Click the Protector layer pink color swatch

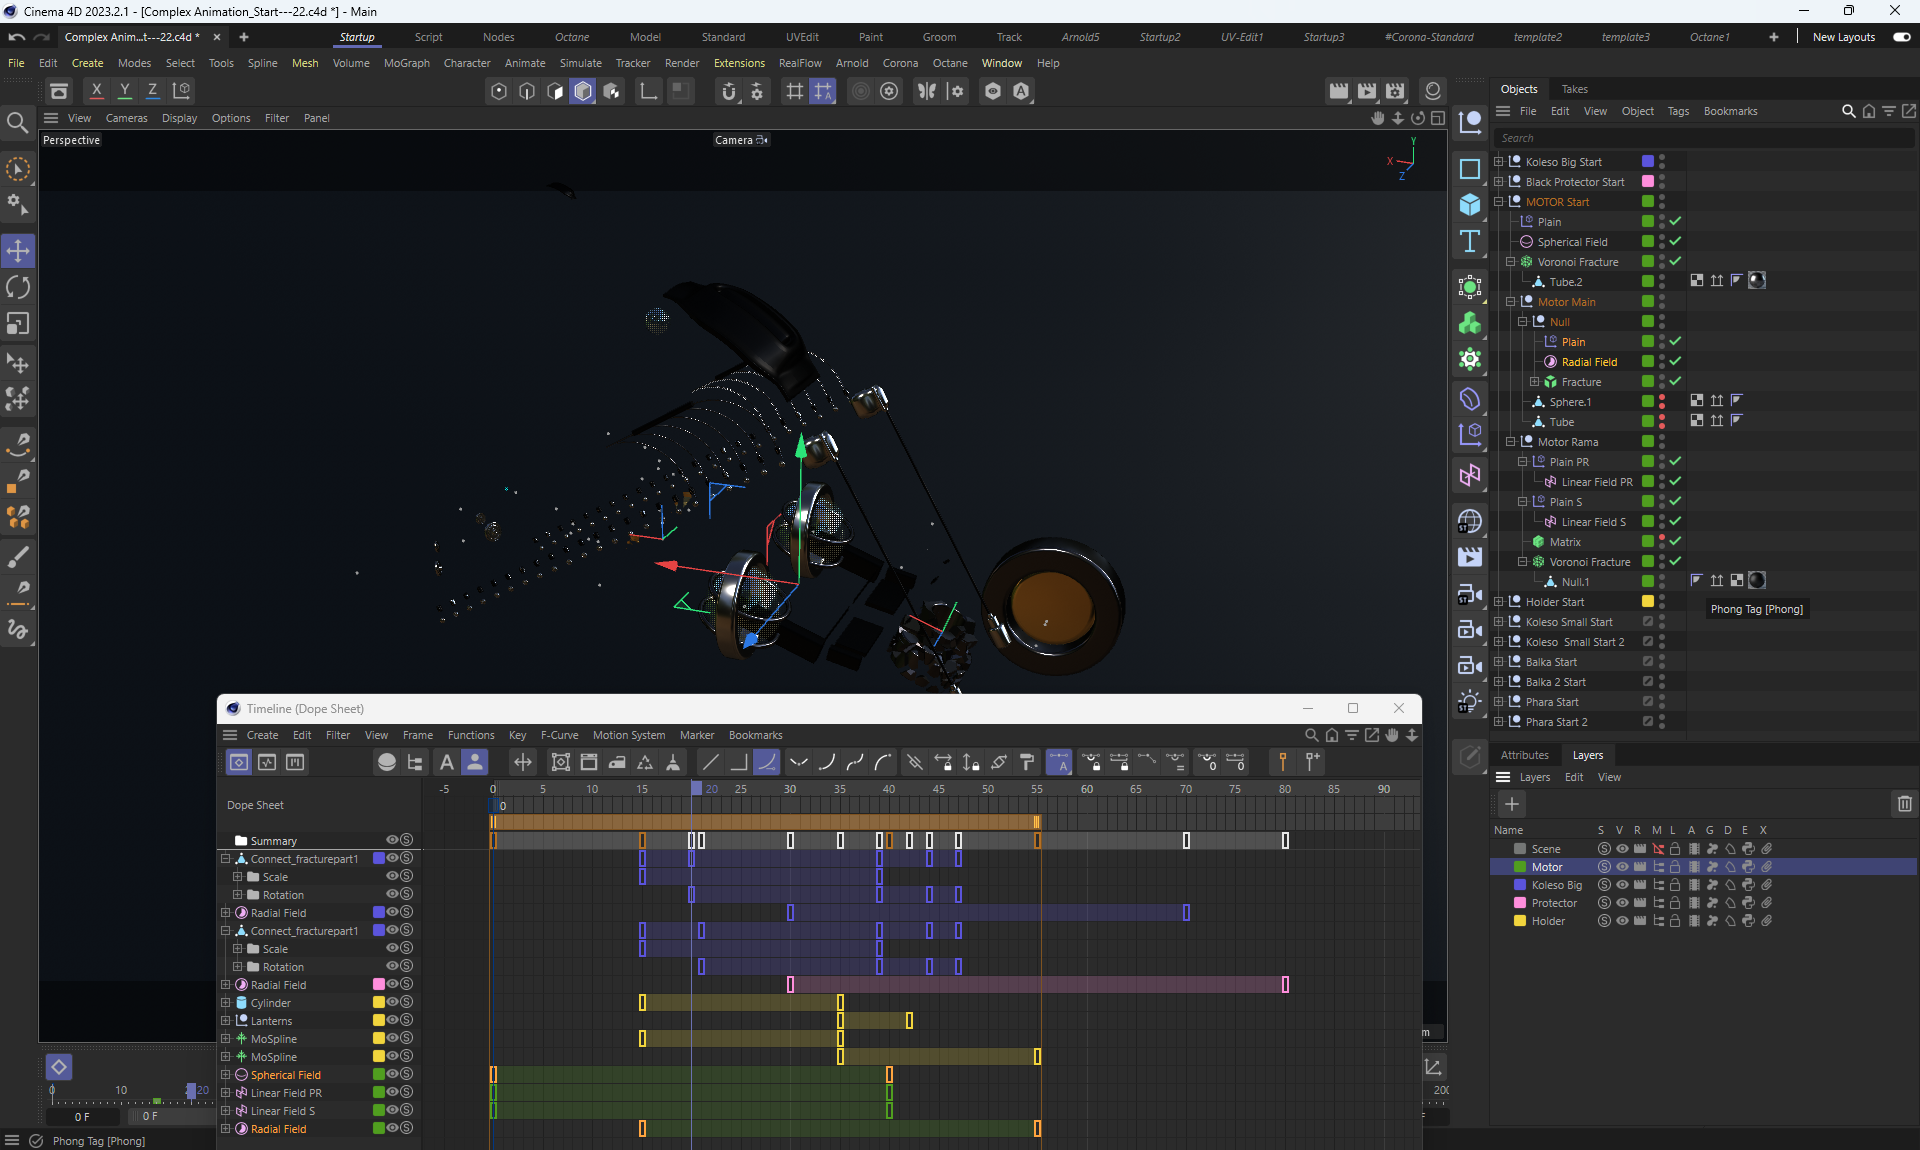click(x=1520, y=903)
